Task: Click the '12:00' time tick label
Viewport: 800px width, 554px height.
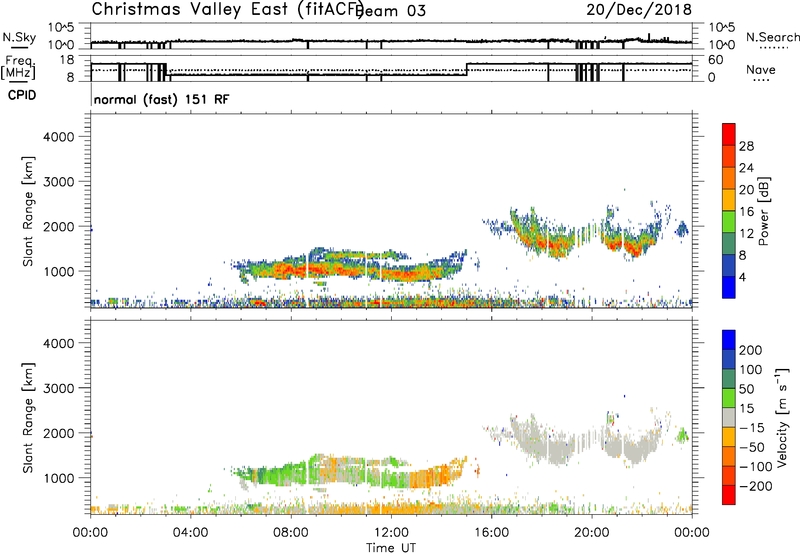Action: click(391, 533)
